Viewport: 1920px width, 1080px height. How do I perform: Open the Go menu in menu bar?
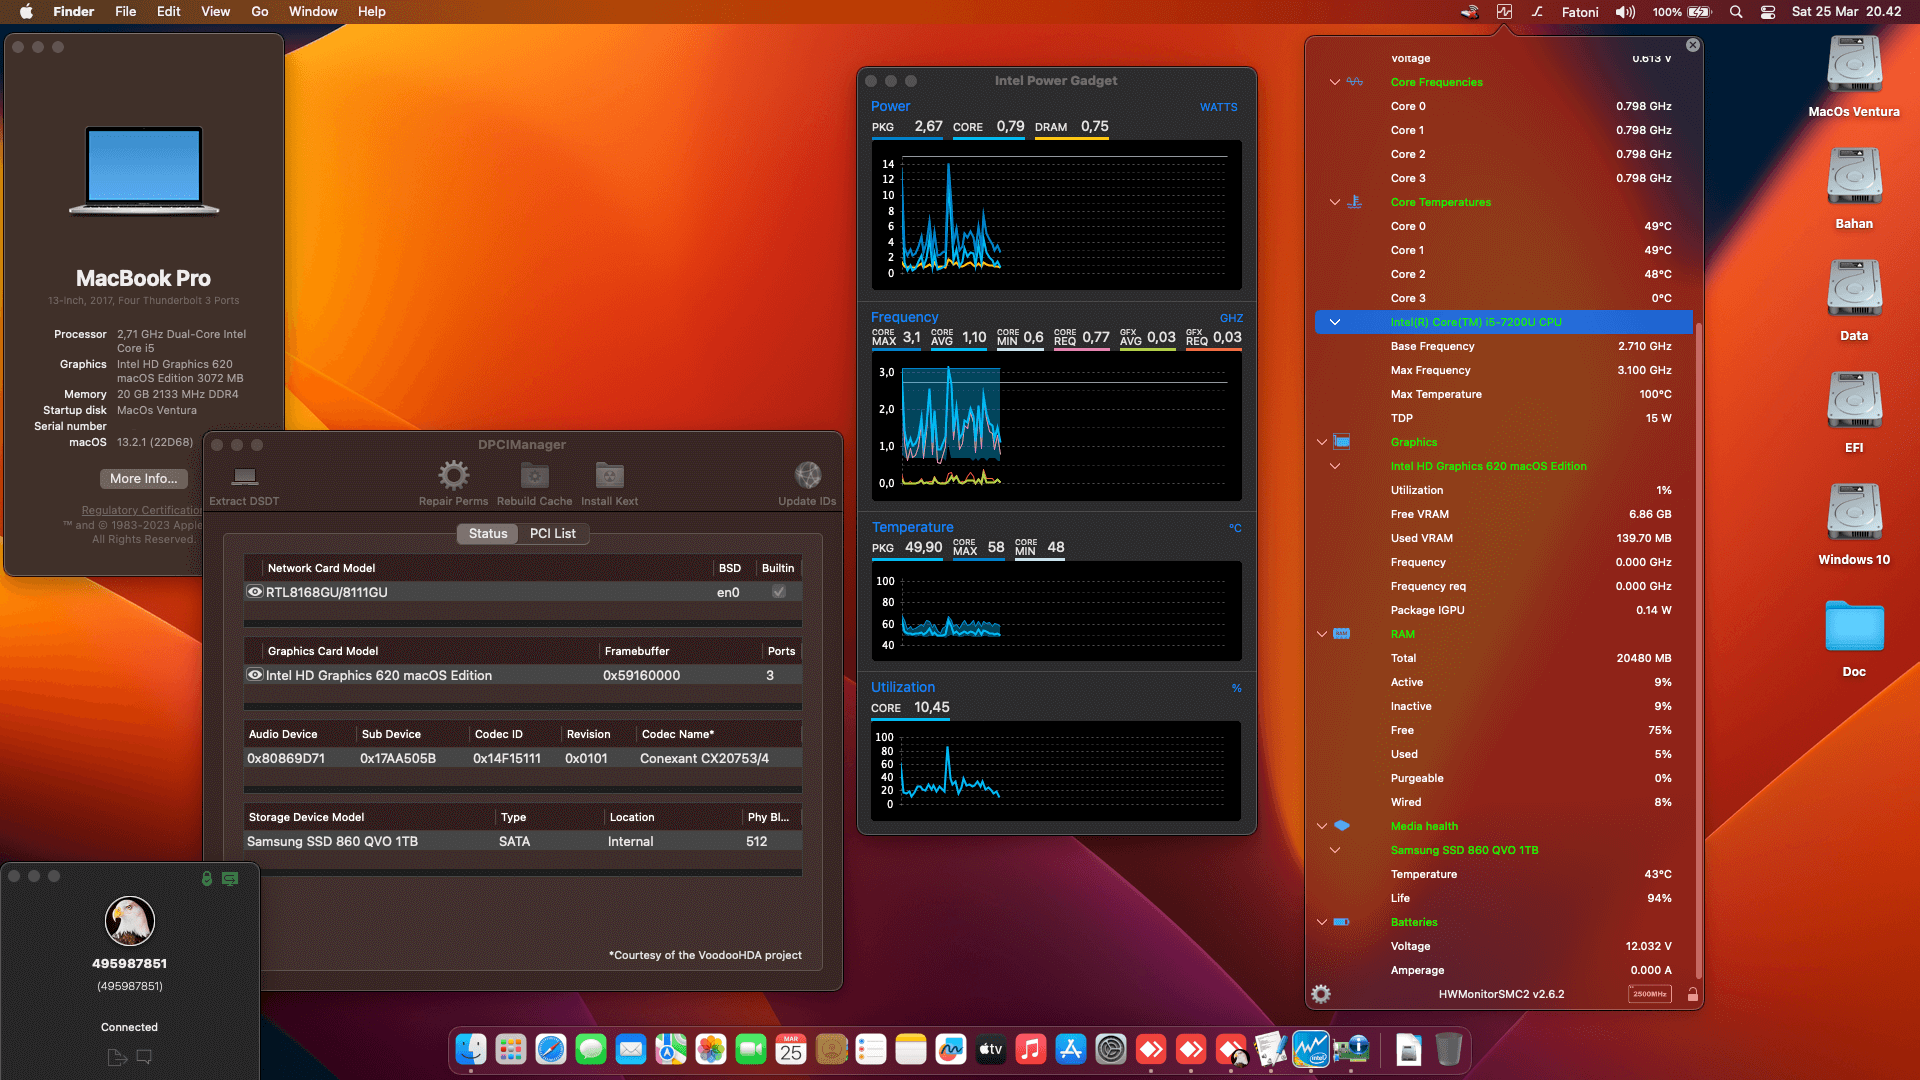click(x=260, y=12)
